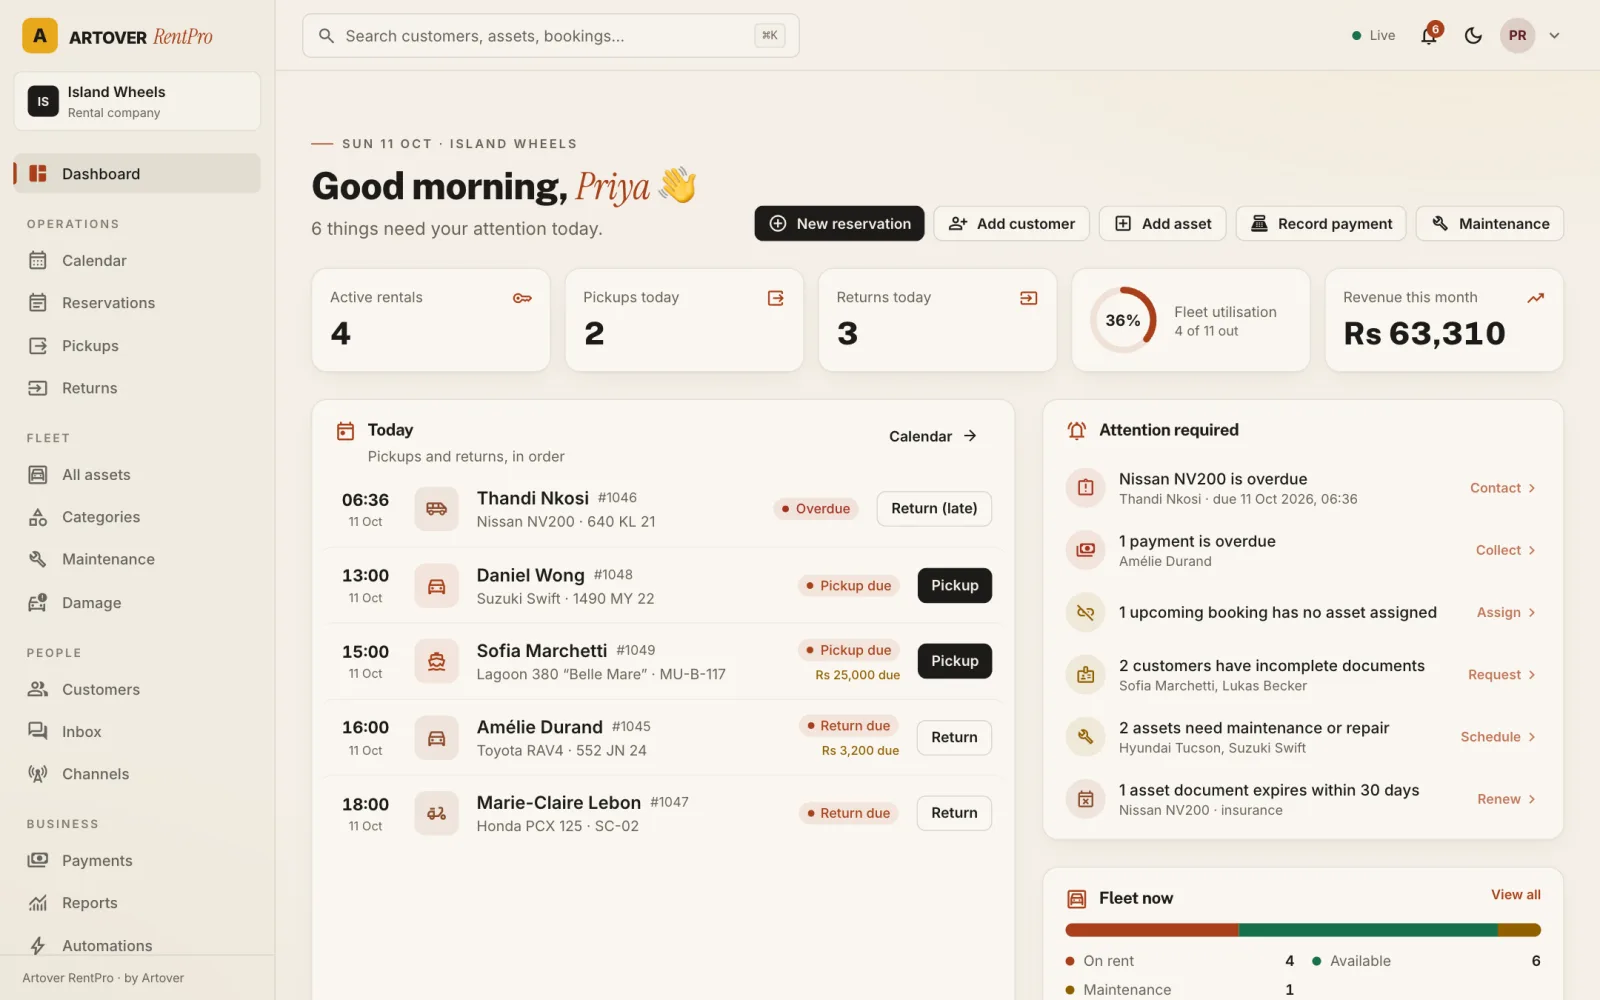
Task: Click Return (late) for Thandi Nkosi
Action: click(934, 508)
